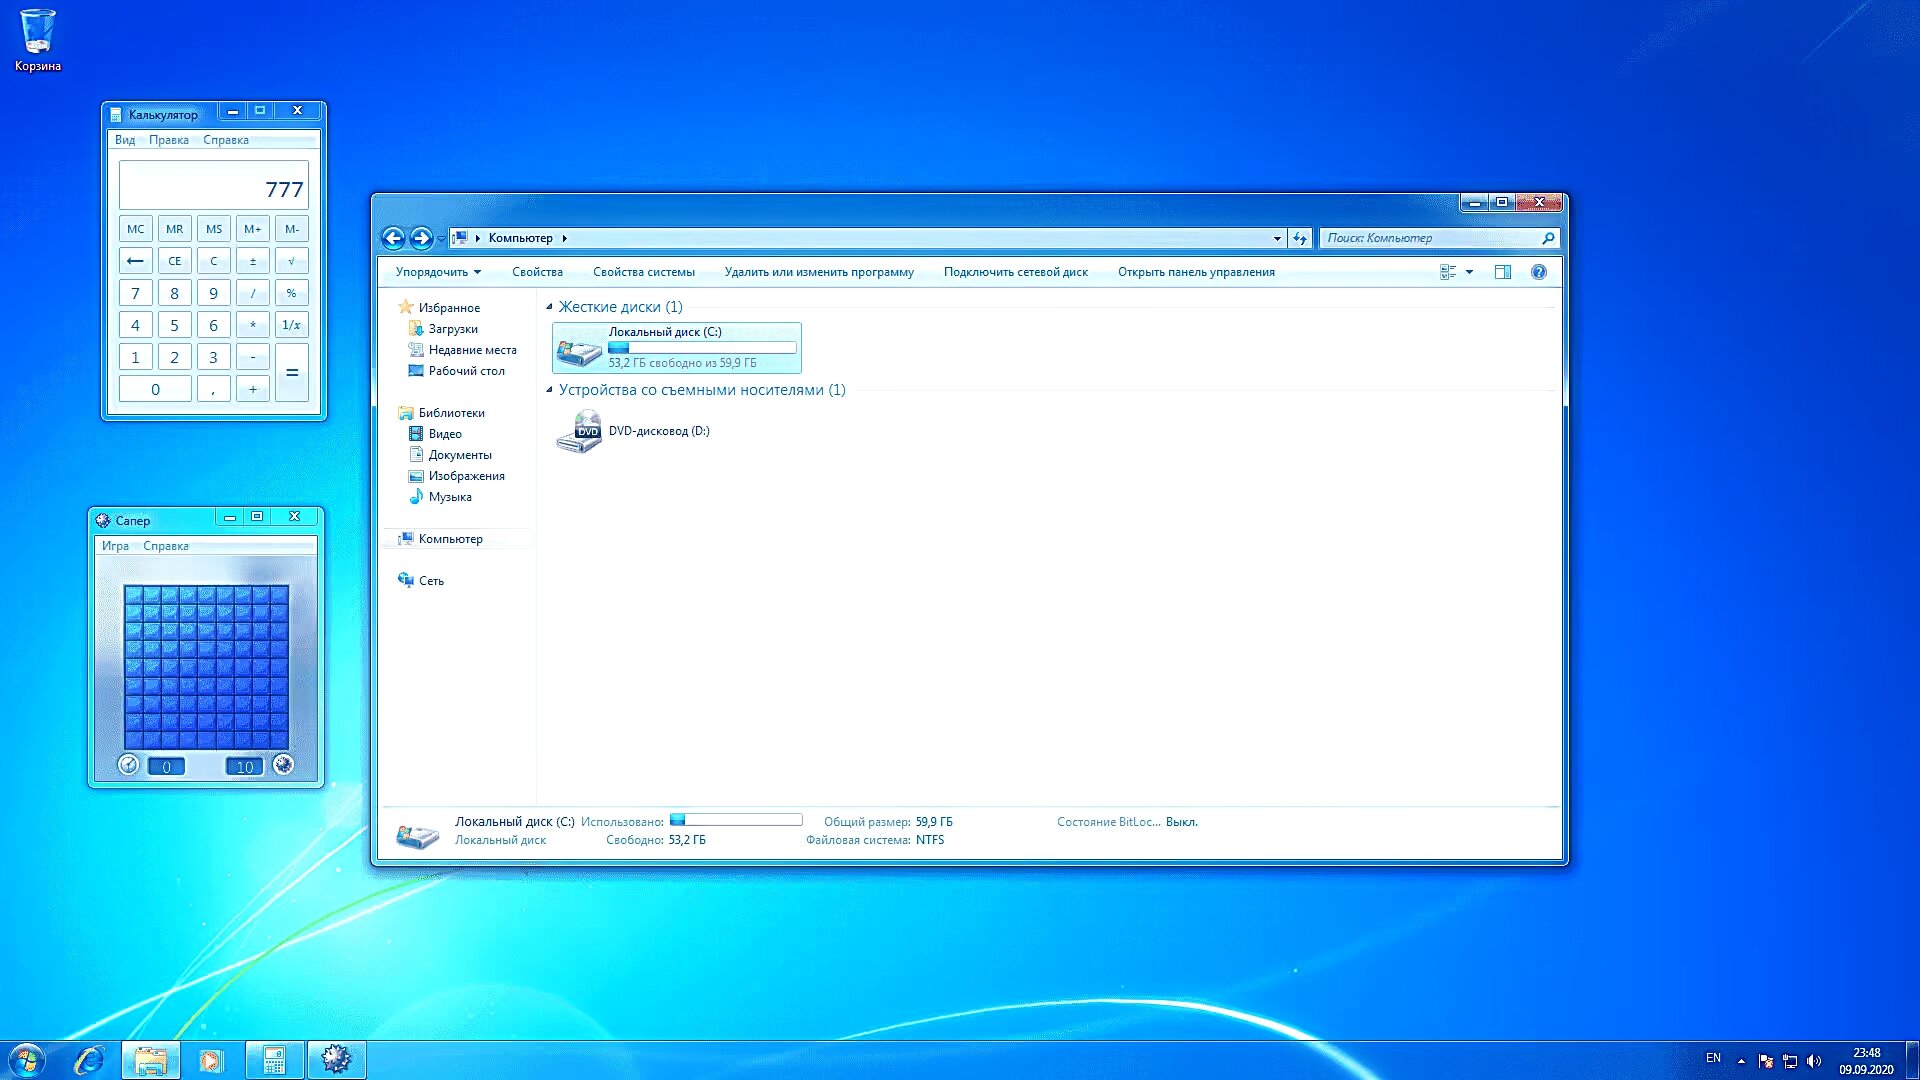Open the view options dropdown arrow
The height and width of the screenshot is (1080, 1920).
1469,272
